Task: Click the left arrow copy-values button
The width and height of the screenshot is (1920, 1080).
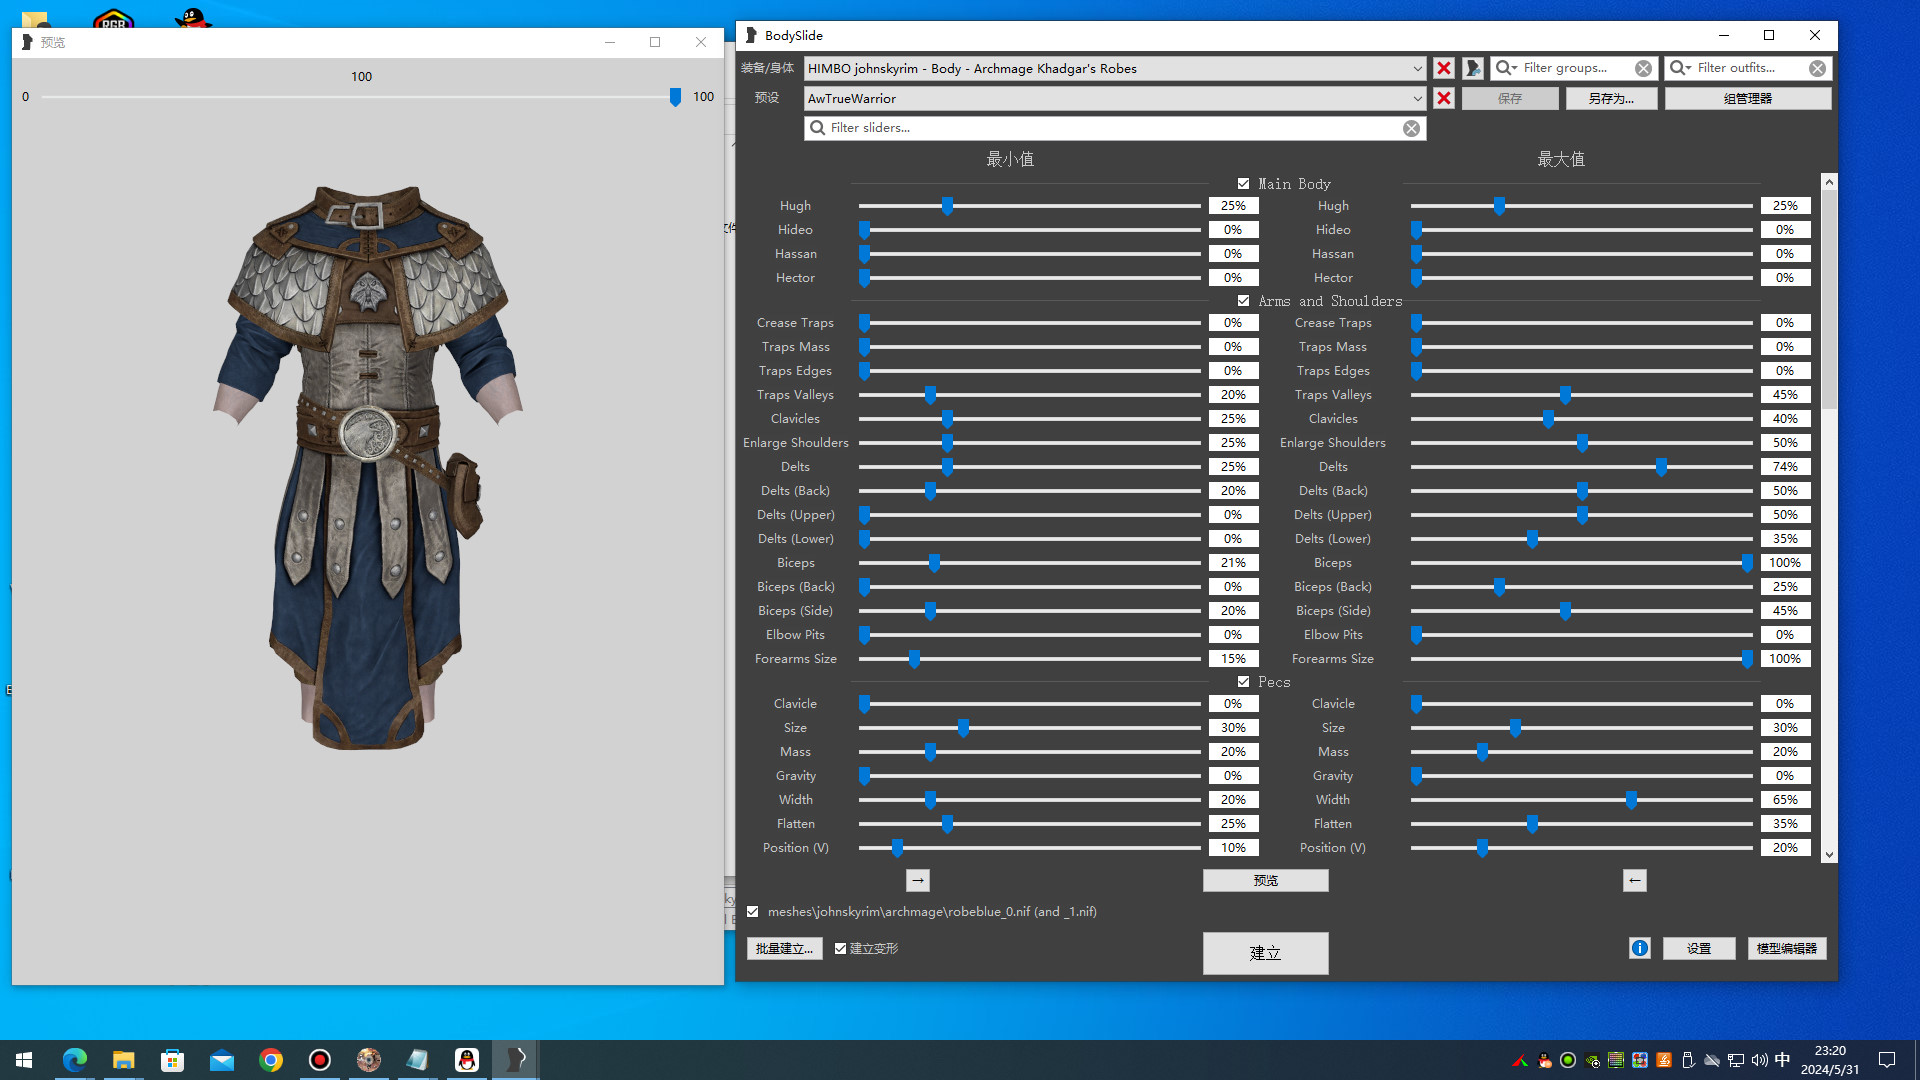Action: [x=1634, y=880]
